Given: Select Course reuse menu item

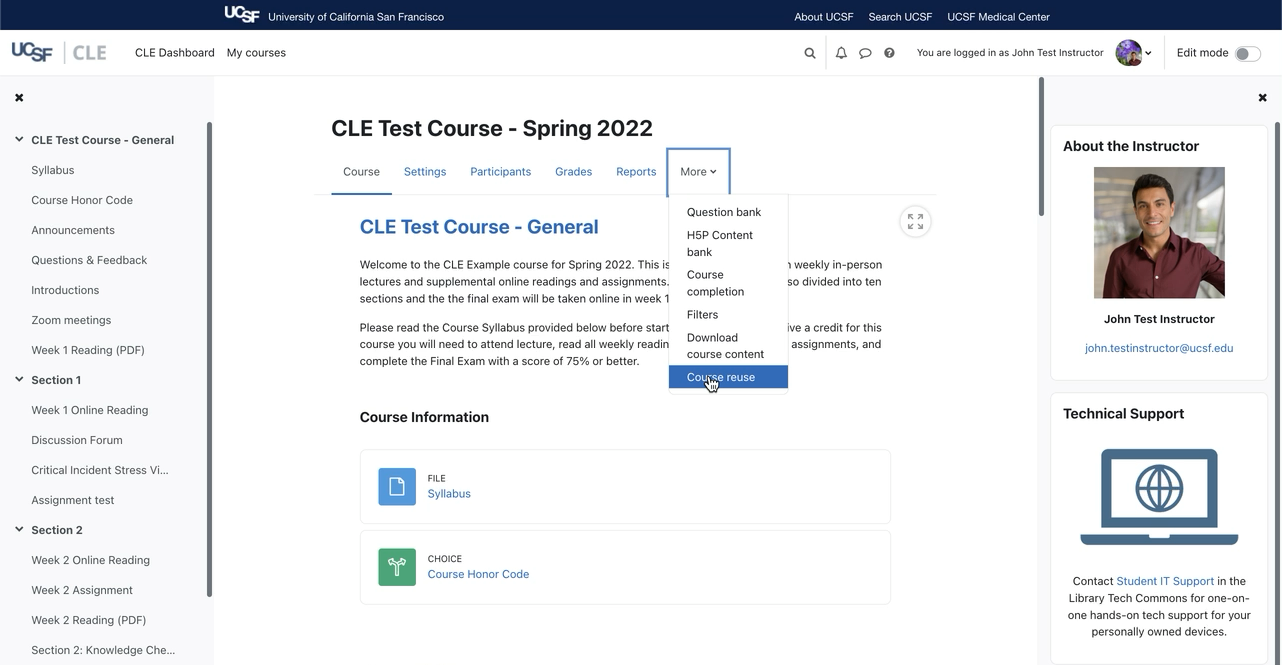Looking at the screenshot, I should tap(728, 377).
